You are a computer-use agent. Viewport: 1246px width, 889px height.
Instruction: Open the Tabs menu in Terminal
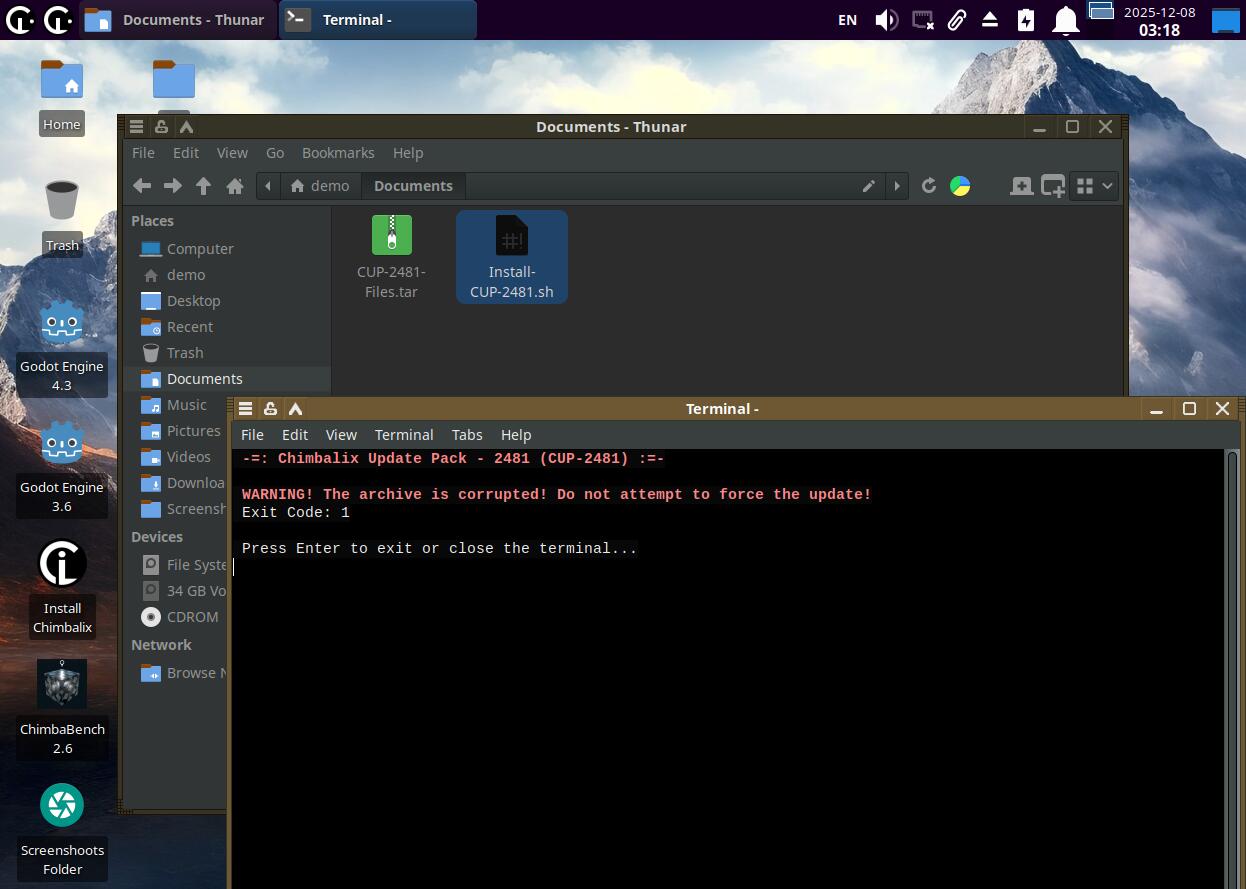(x=467, y=435)
